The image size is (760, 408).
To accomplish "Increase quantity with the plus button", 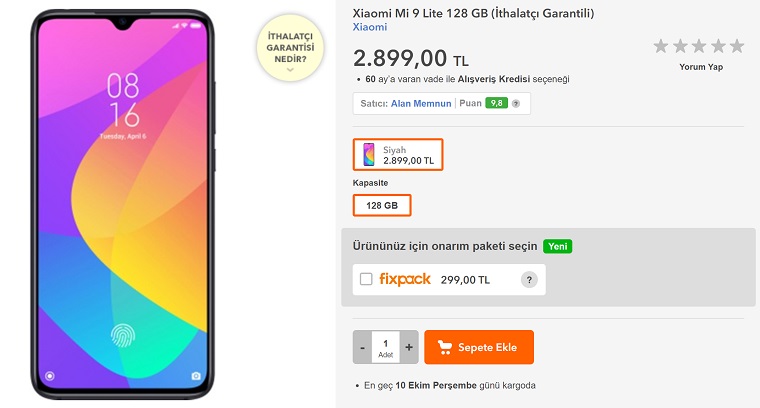I will (x=409, y=347).
